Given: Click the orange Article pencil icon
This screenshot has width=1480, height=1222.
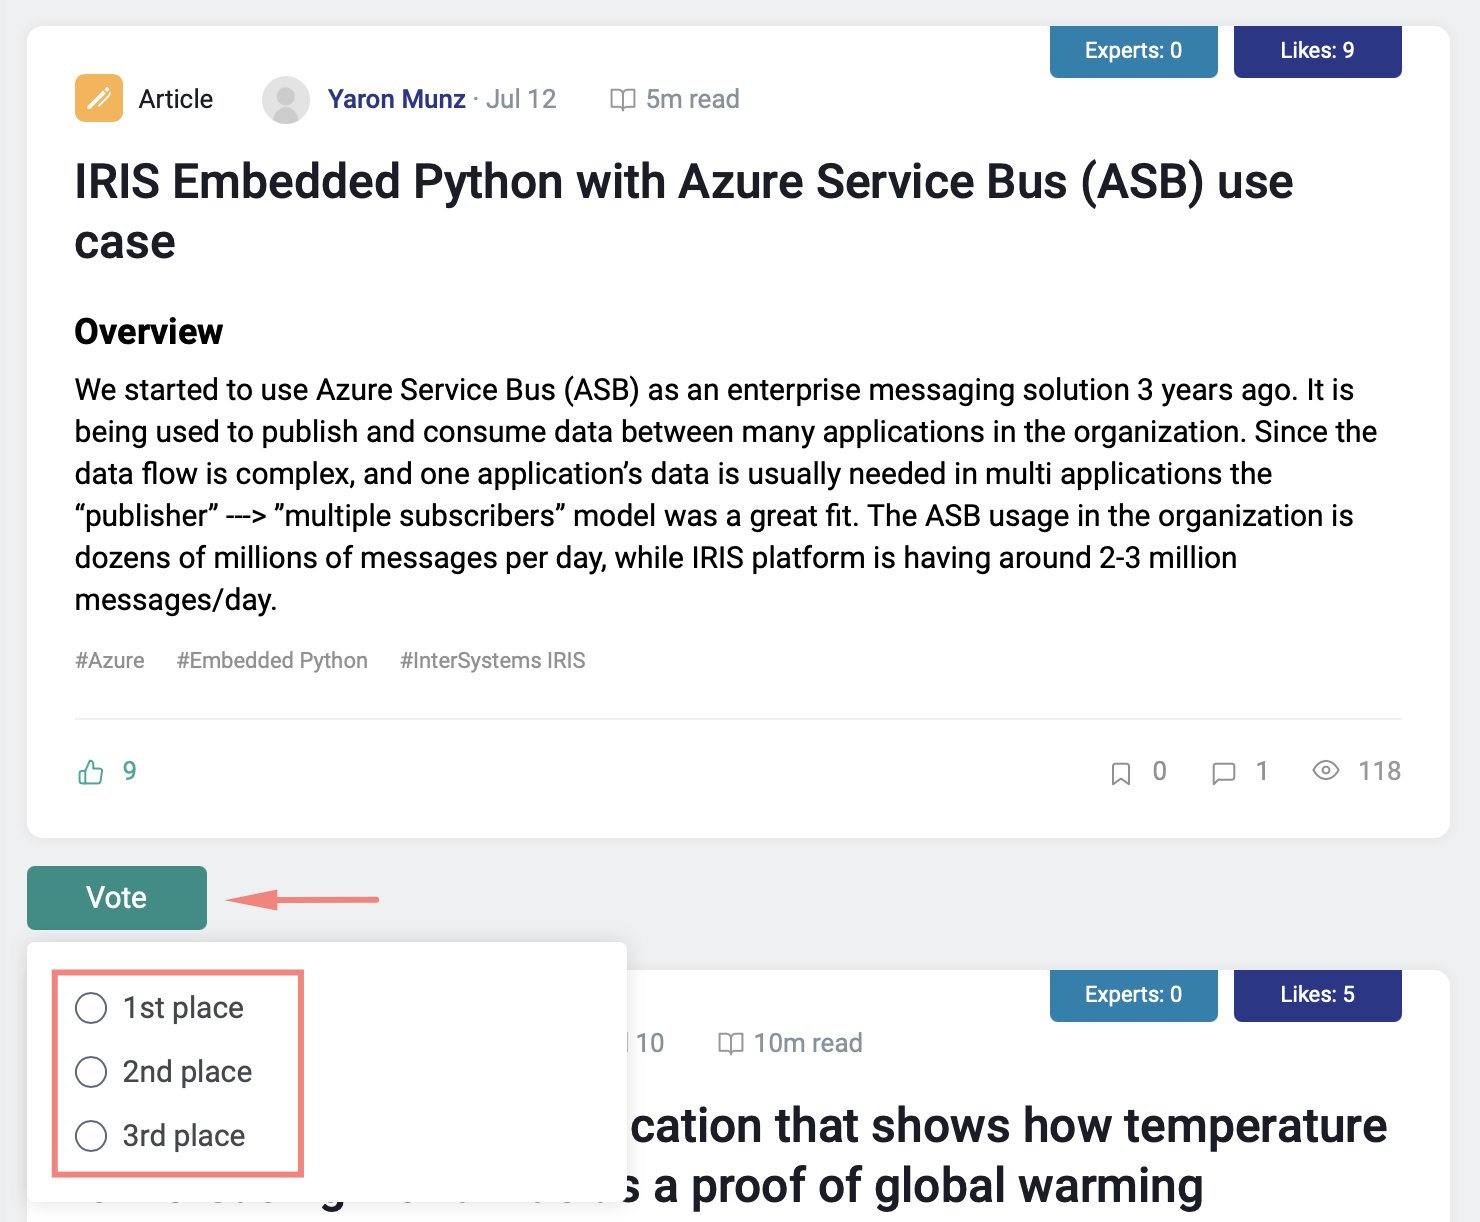Looking at the screenshot, I should (x=99, y=98).
